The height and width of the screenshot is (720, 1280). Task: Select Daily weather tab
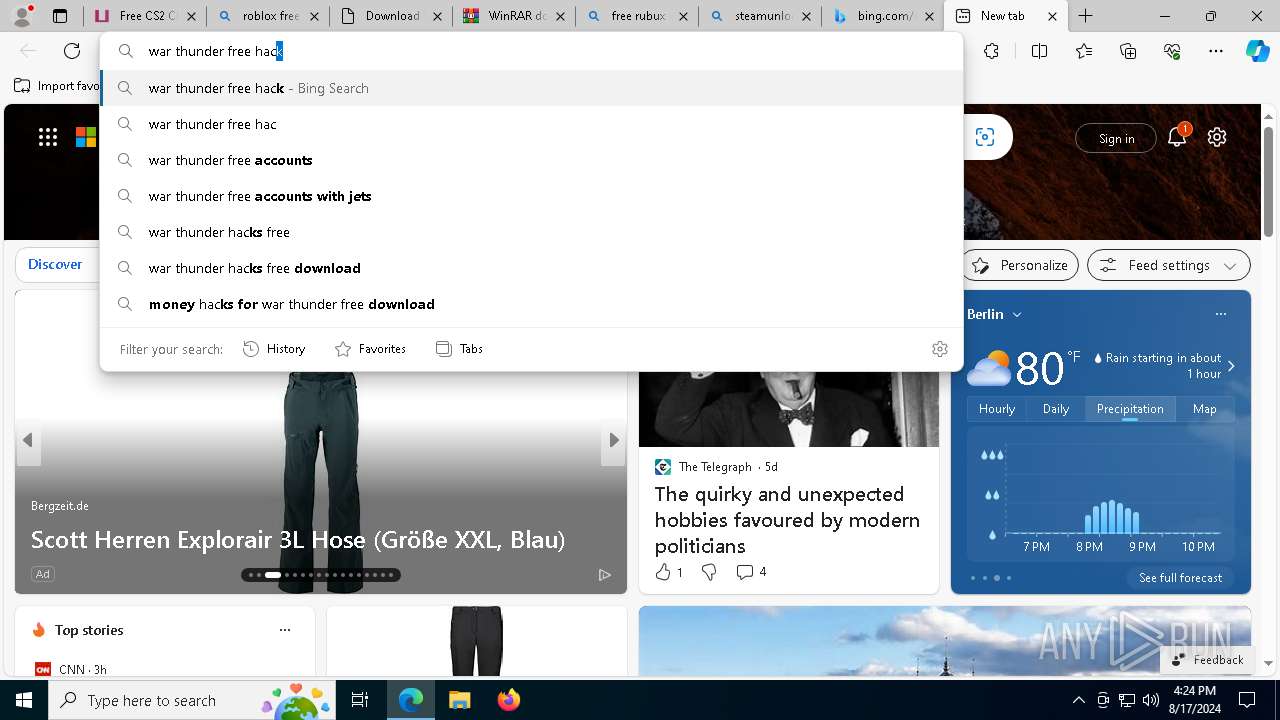click(1056, 409)
